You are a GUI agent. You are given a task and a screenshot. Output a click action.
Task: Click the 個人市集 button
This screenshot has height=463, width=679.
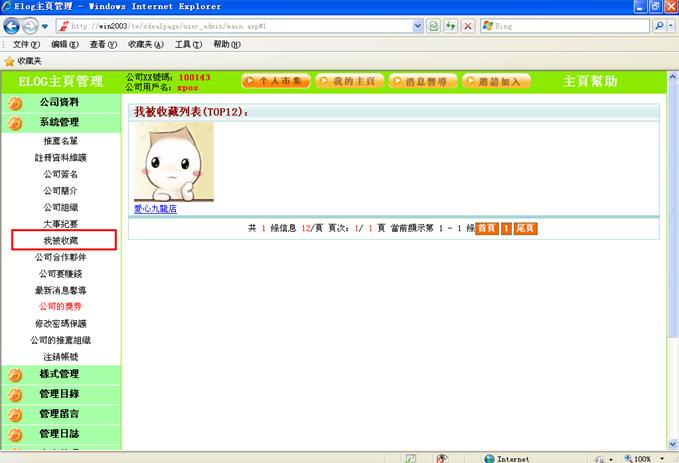(x=276, y=81)
